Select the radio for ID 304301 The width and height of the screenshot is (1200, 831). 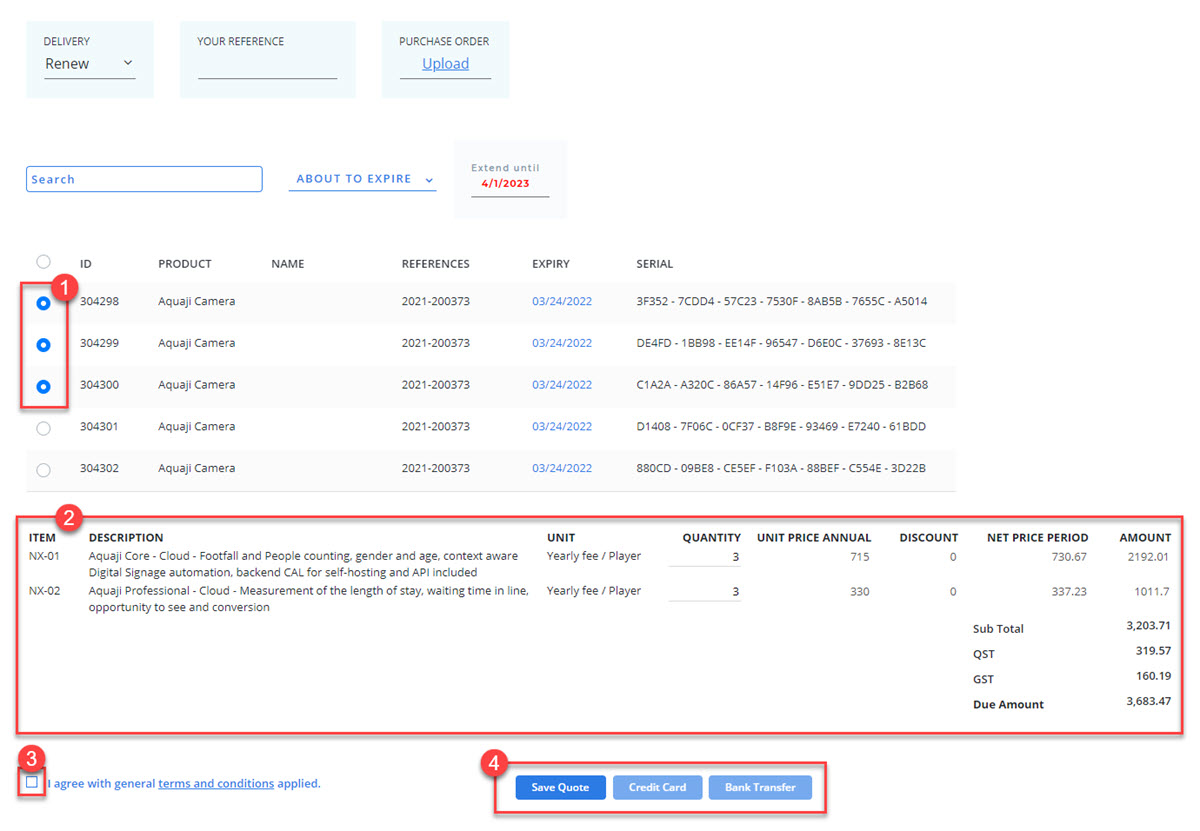pos(43,428)
